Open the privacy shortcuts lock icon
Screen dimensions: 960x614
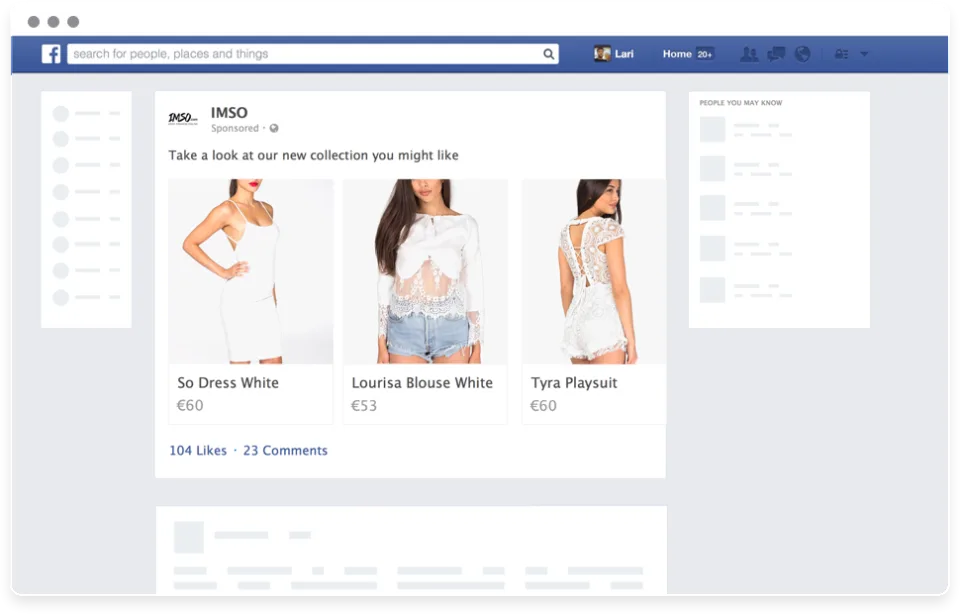(x=842, y=54)
